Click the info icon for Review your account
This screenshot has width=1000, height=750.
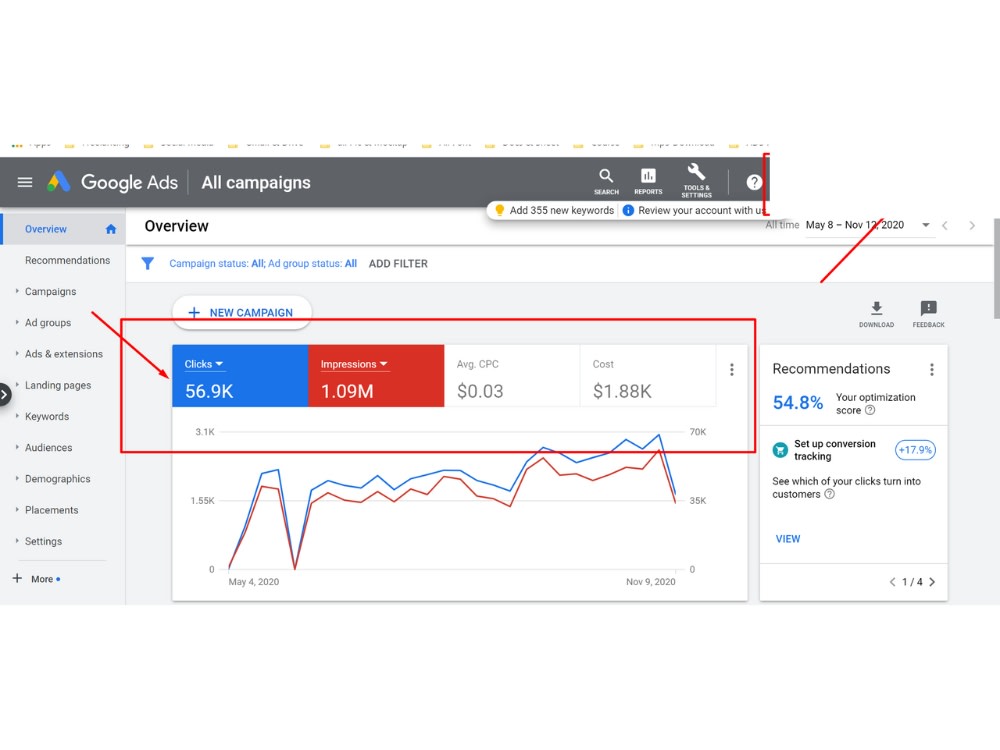click(x=628, y=210)
